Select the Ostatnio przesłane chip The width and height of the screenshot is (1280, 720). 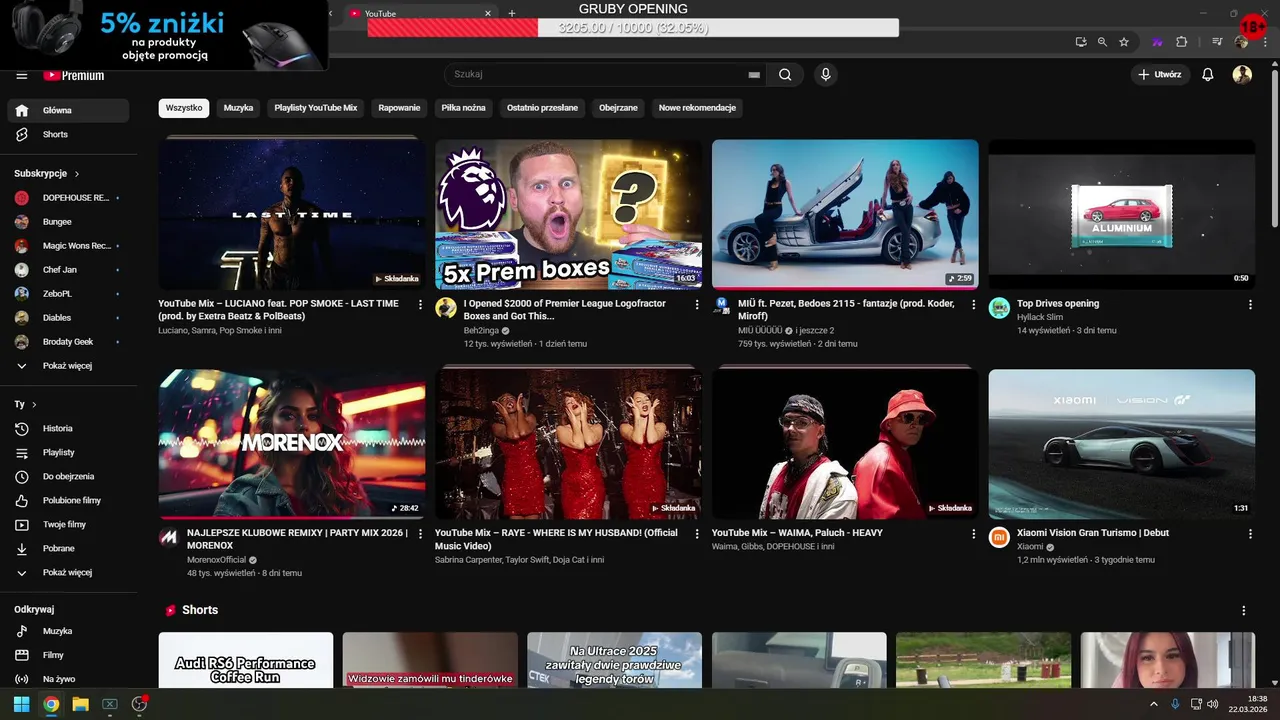pos(542,108)
